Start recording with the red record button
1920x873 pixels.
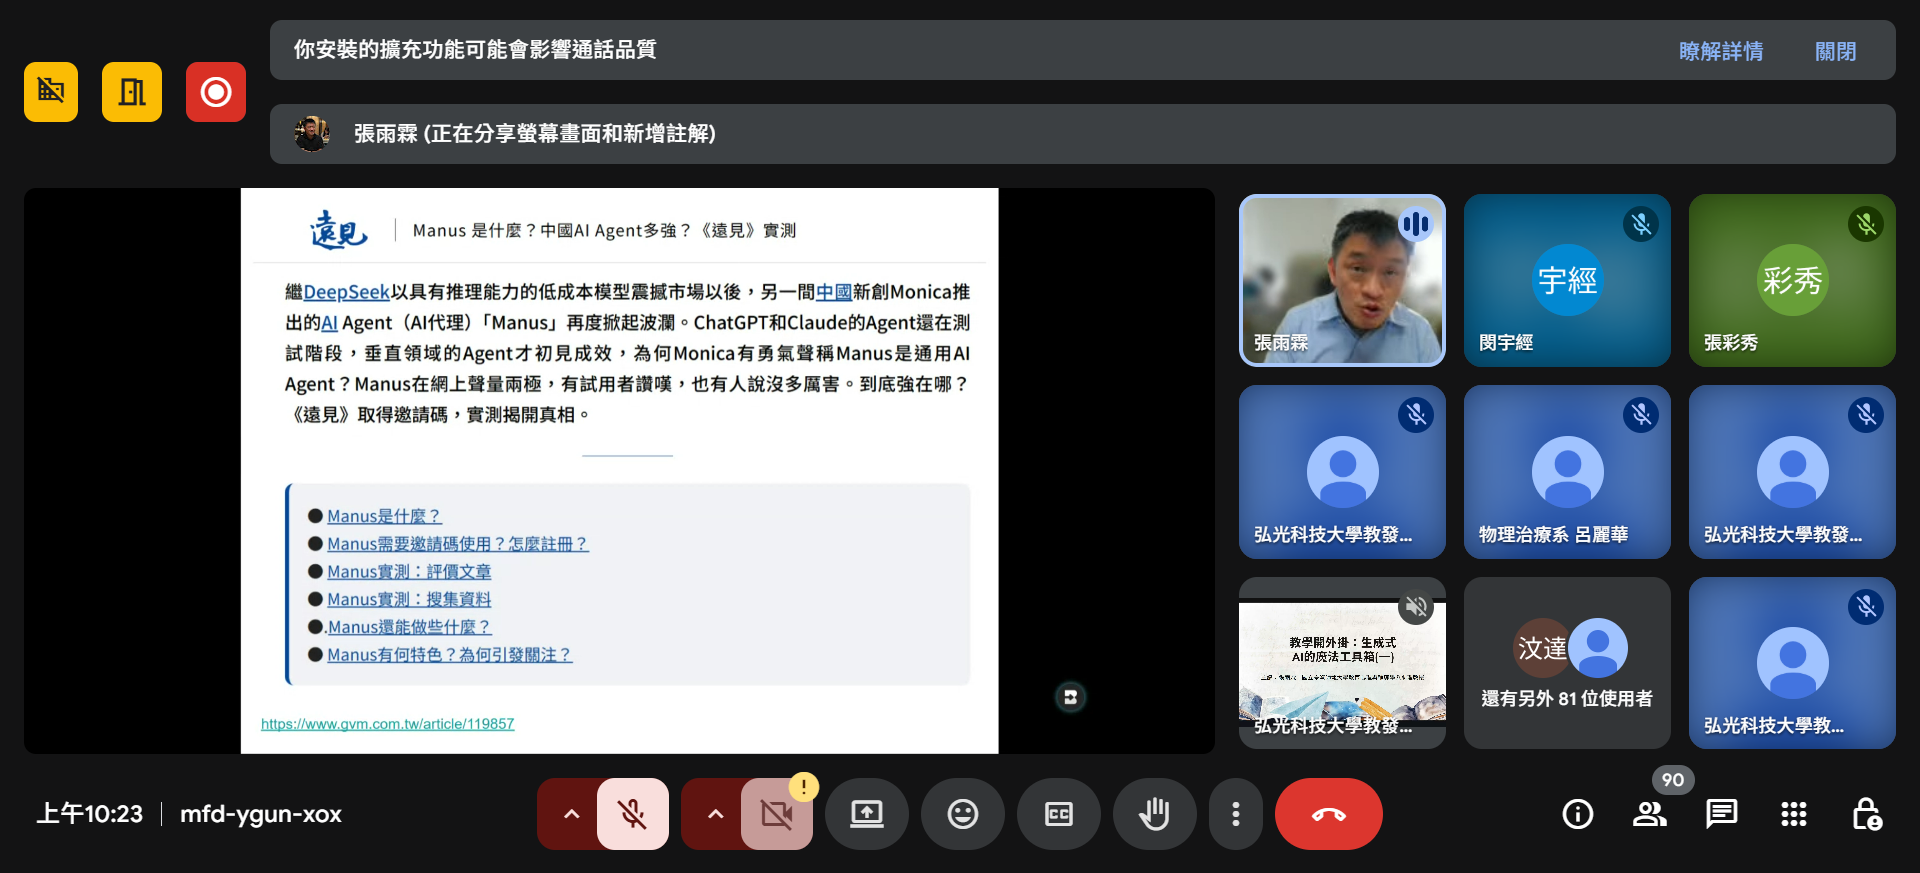click(216, 92)
